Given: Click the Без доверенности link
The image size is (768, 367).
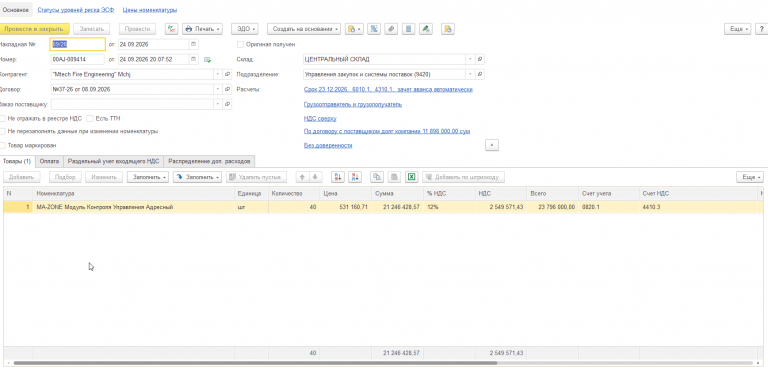Looking at the screenshot, I should tap(328, 146).
